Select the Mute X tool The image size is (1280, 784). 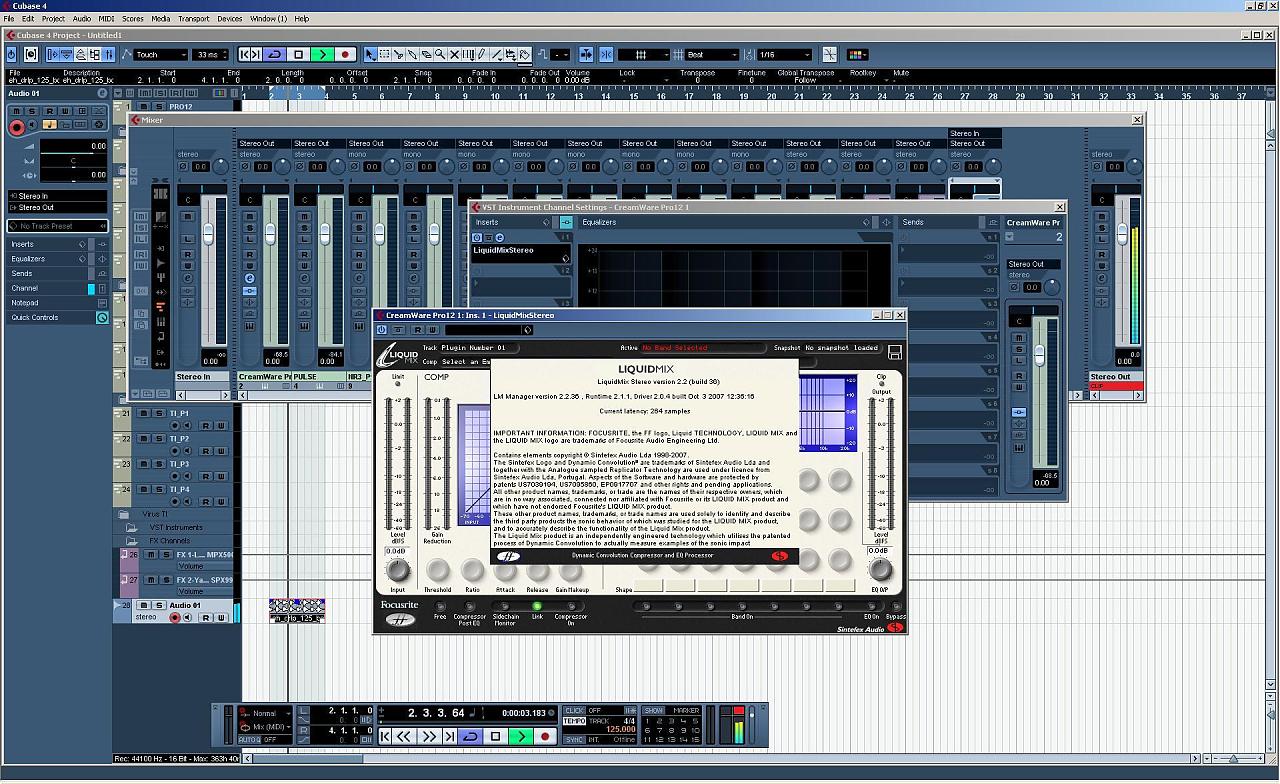(x=454, y=54)
